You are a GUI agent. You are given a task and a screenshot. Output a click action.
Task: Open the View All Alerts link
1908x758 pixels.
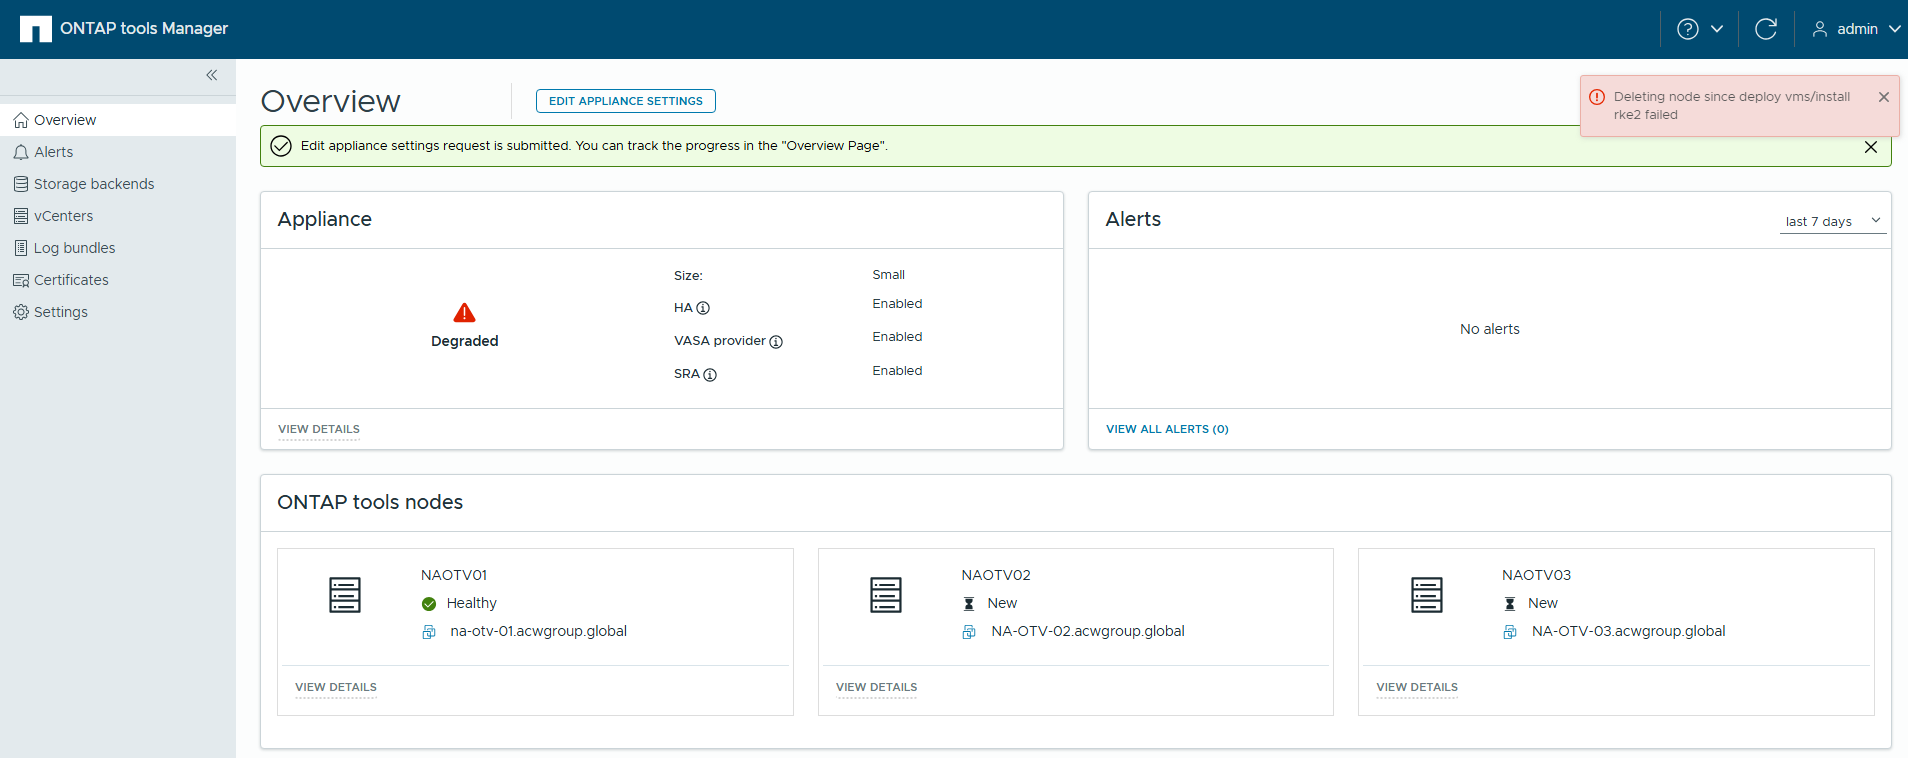tap(1167, 429)
